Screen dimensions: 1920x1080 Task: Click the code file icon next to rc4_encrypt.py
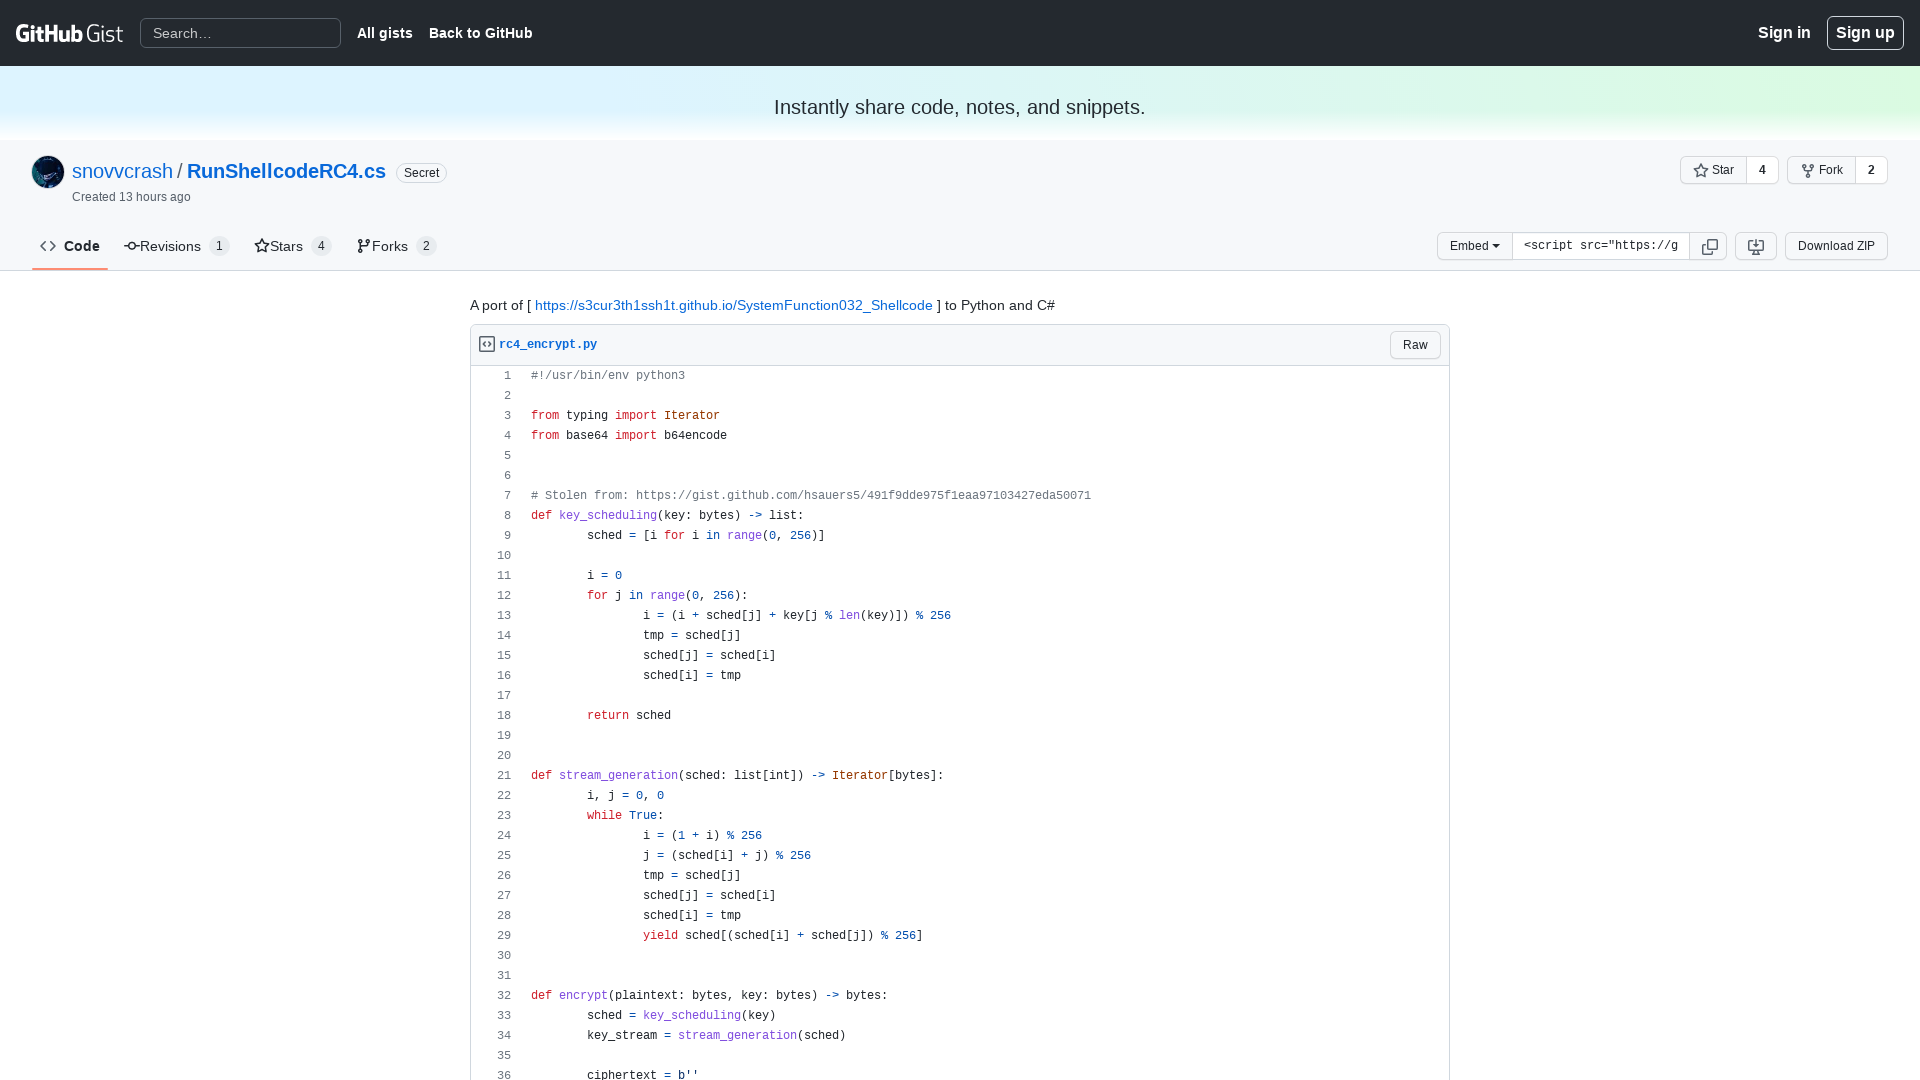(486, 343)
